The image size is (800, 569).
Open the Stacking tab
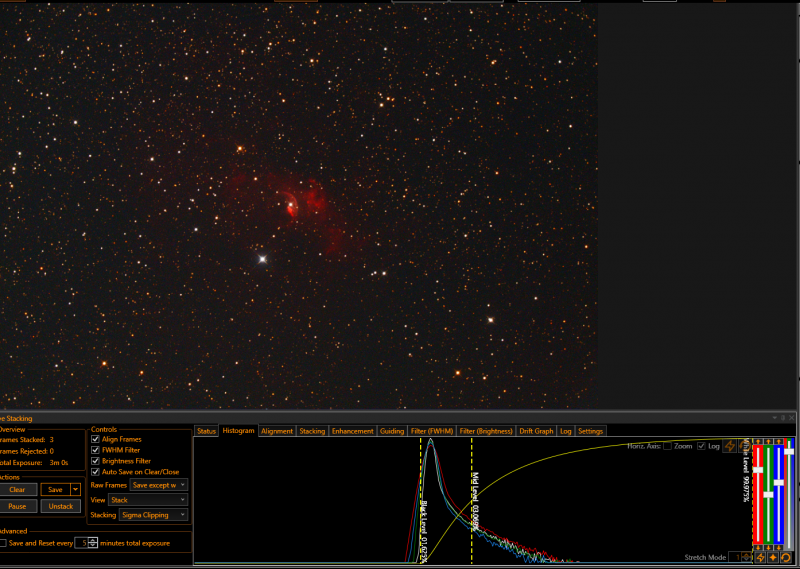[312, 431]
